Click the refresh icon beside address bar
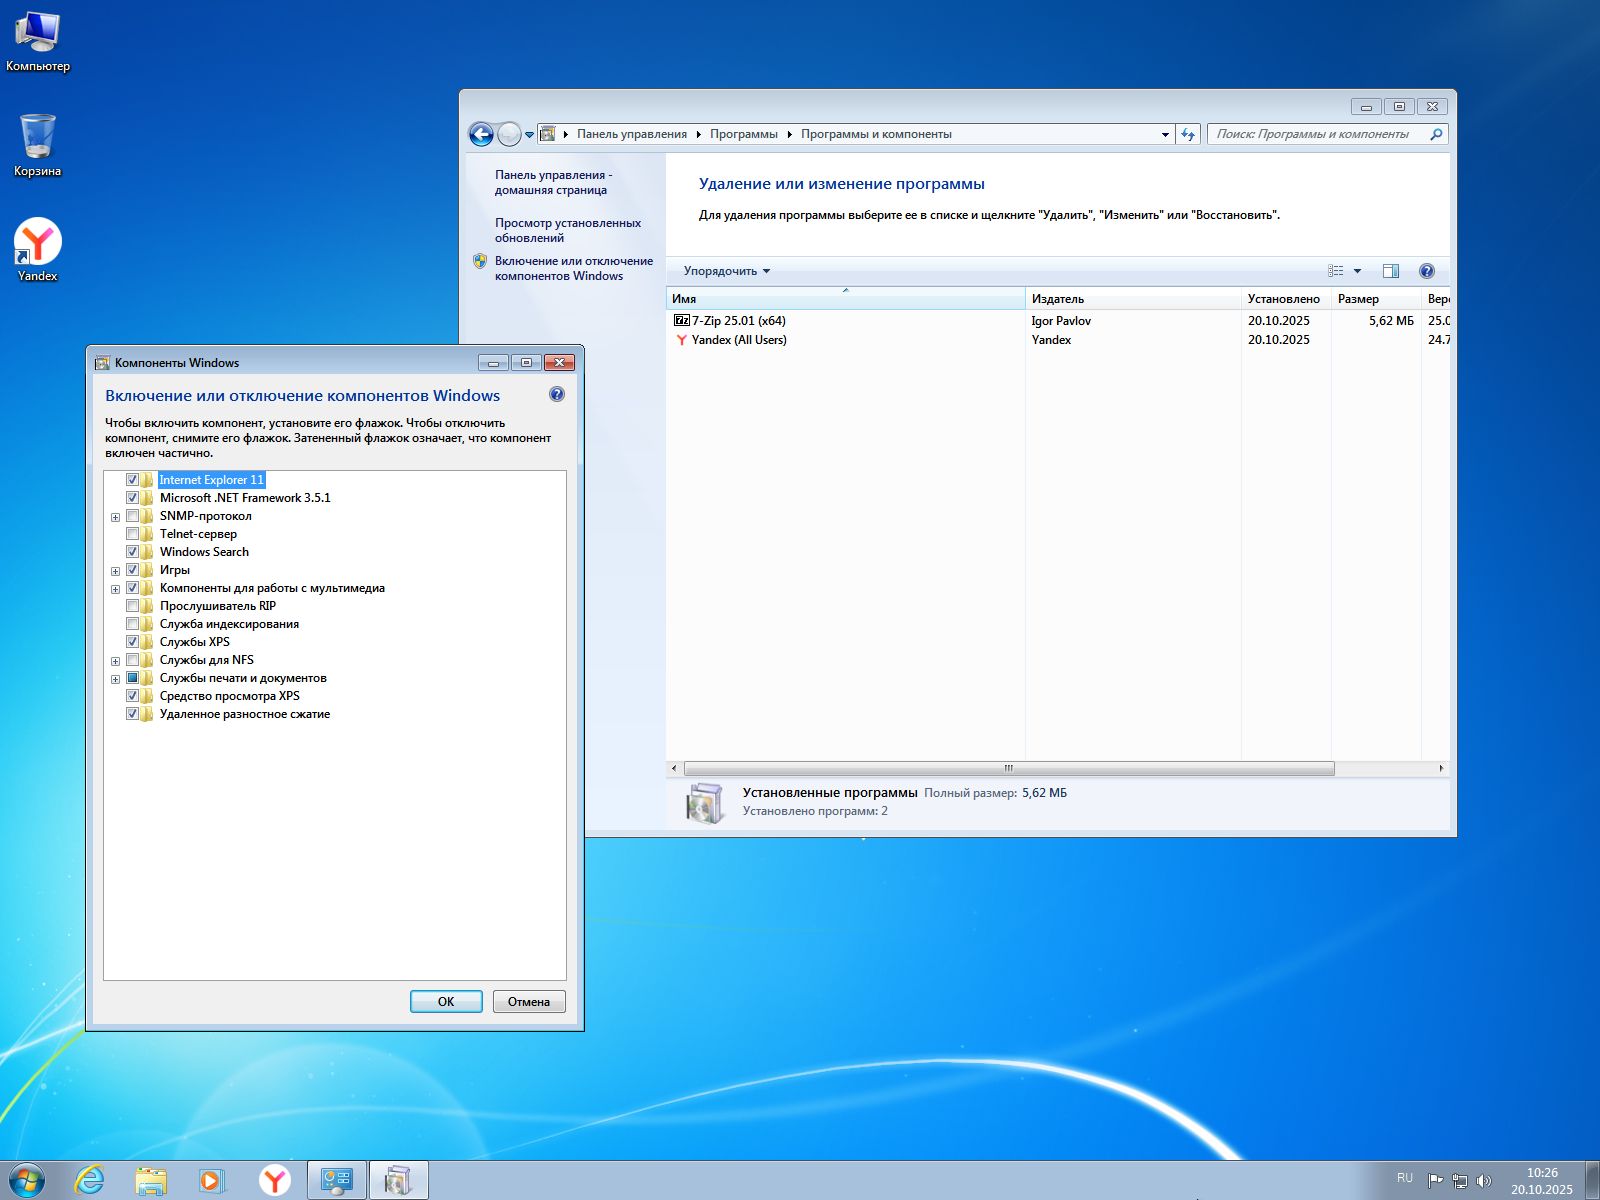This screenshot has width=1600, height=1200. (x=1188, y=134)
